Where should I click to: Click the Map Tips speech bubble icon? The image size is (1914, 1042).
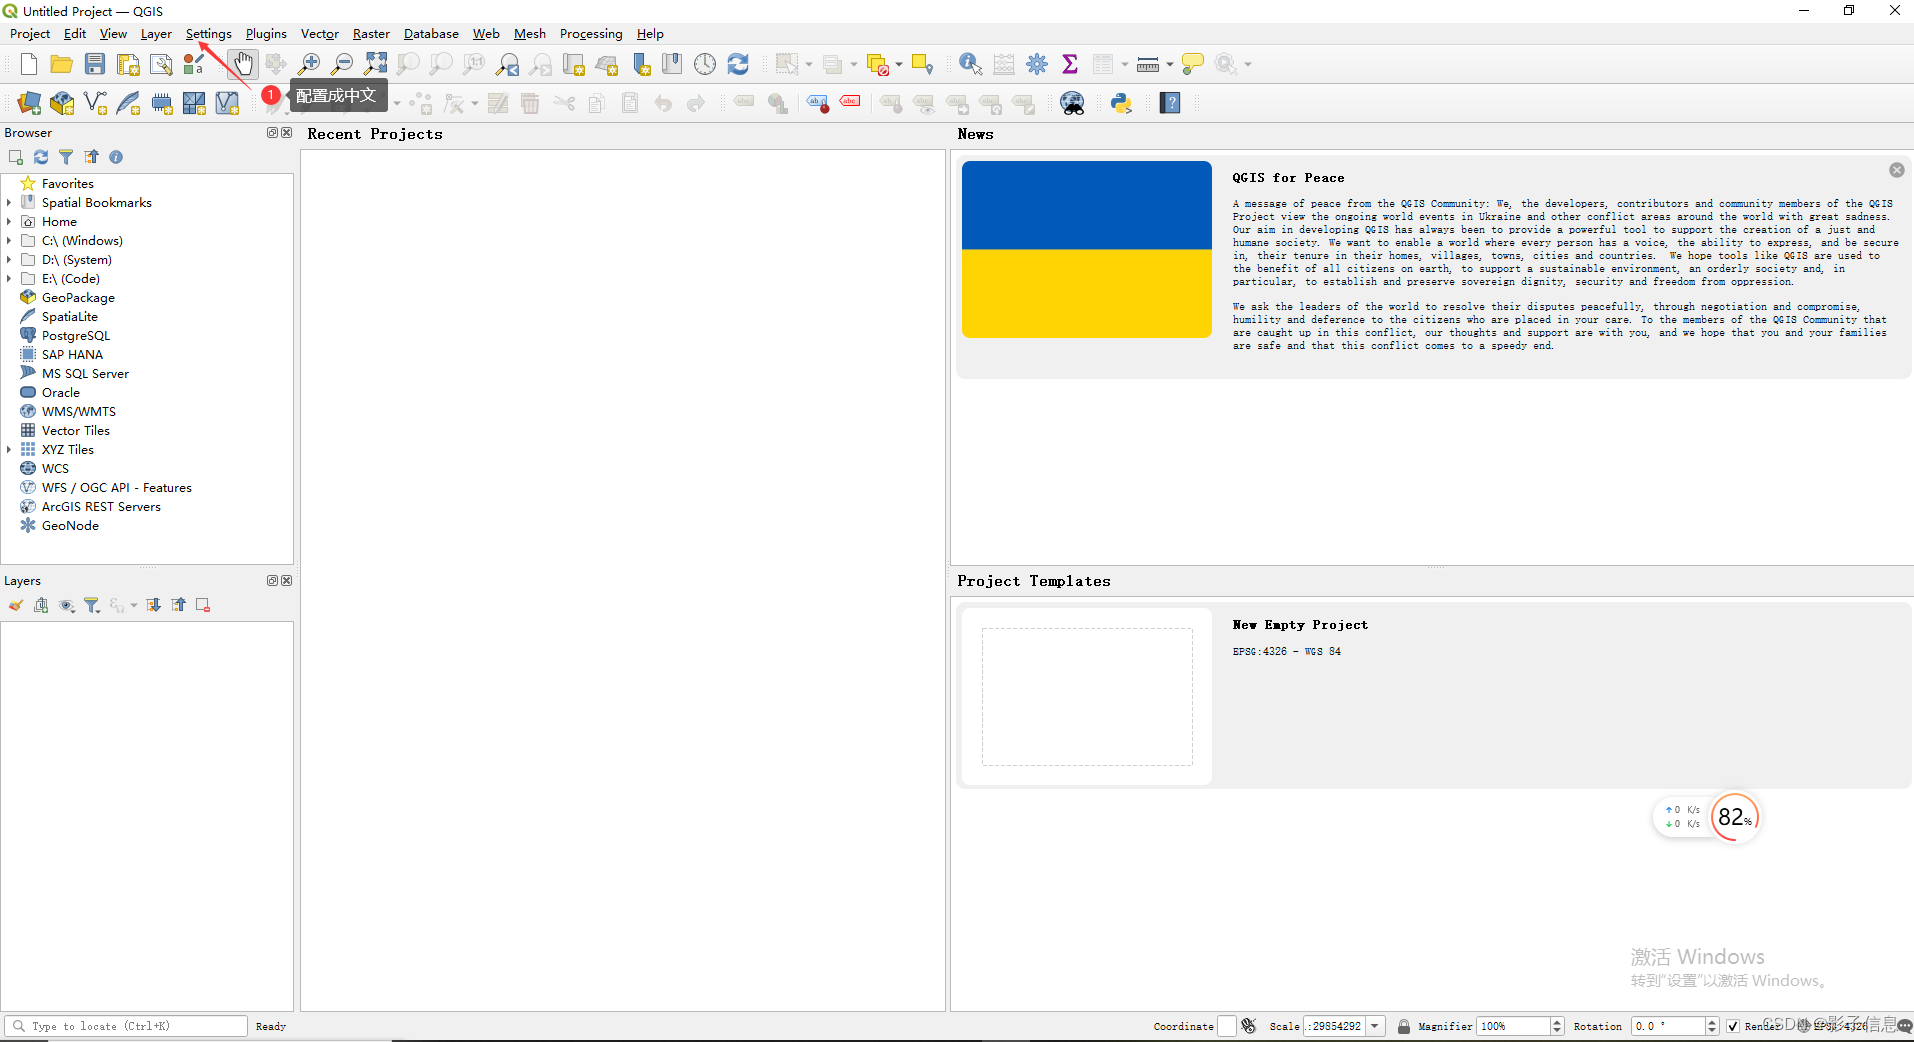tap(1192, 64)
